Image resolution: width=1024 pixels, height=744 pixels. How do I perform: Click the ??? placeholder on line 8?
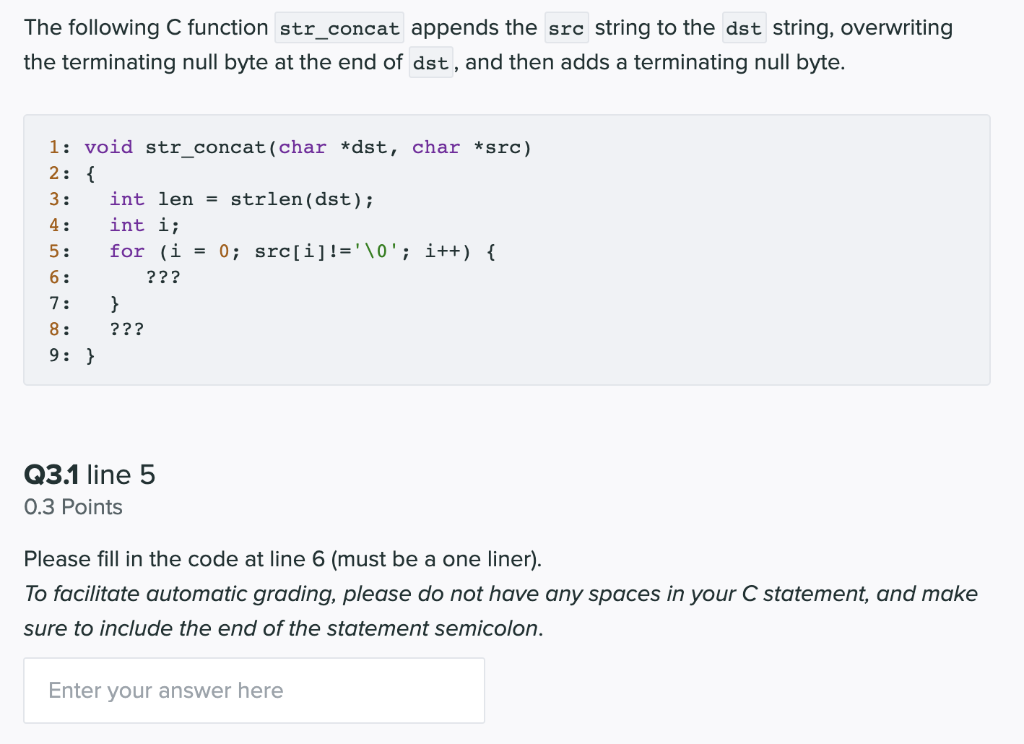pos(125,329)
